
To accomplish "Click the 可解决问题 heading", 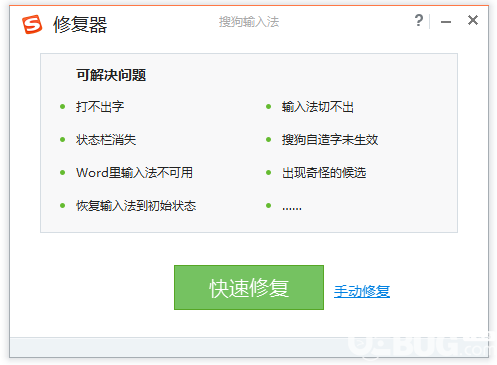I will [x=111, y=75].
